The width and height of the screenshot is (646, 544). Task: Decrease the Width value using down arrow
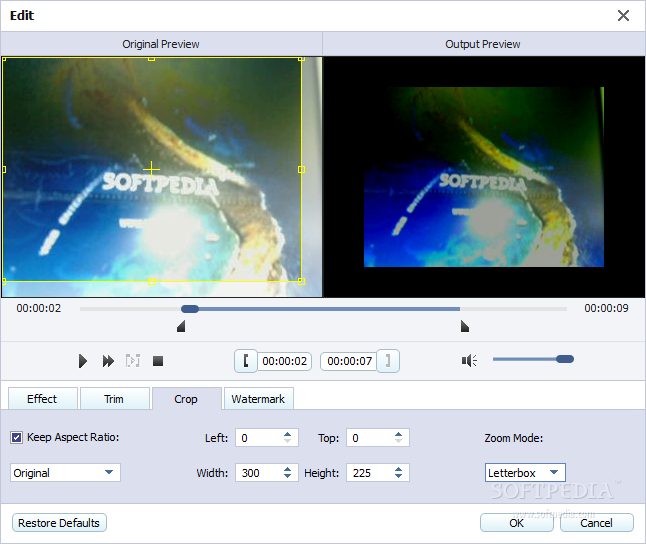[x=288, y=476]
